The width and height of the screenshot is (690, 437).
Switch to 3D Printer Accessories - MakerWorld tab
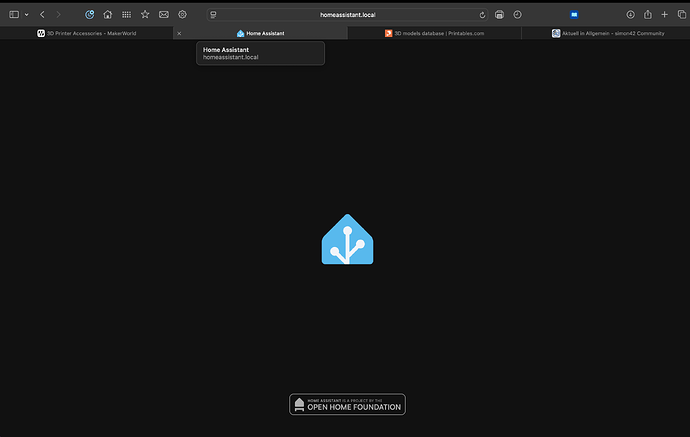click(87, 33)
